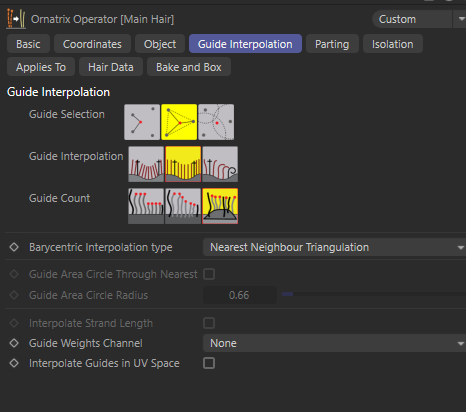466x412 pixels.
Task: Open the Bake and Box tab
Action: 189,67
